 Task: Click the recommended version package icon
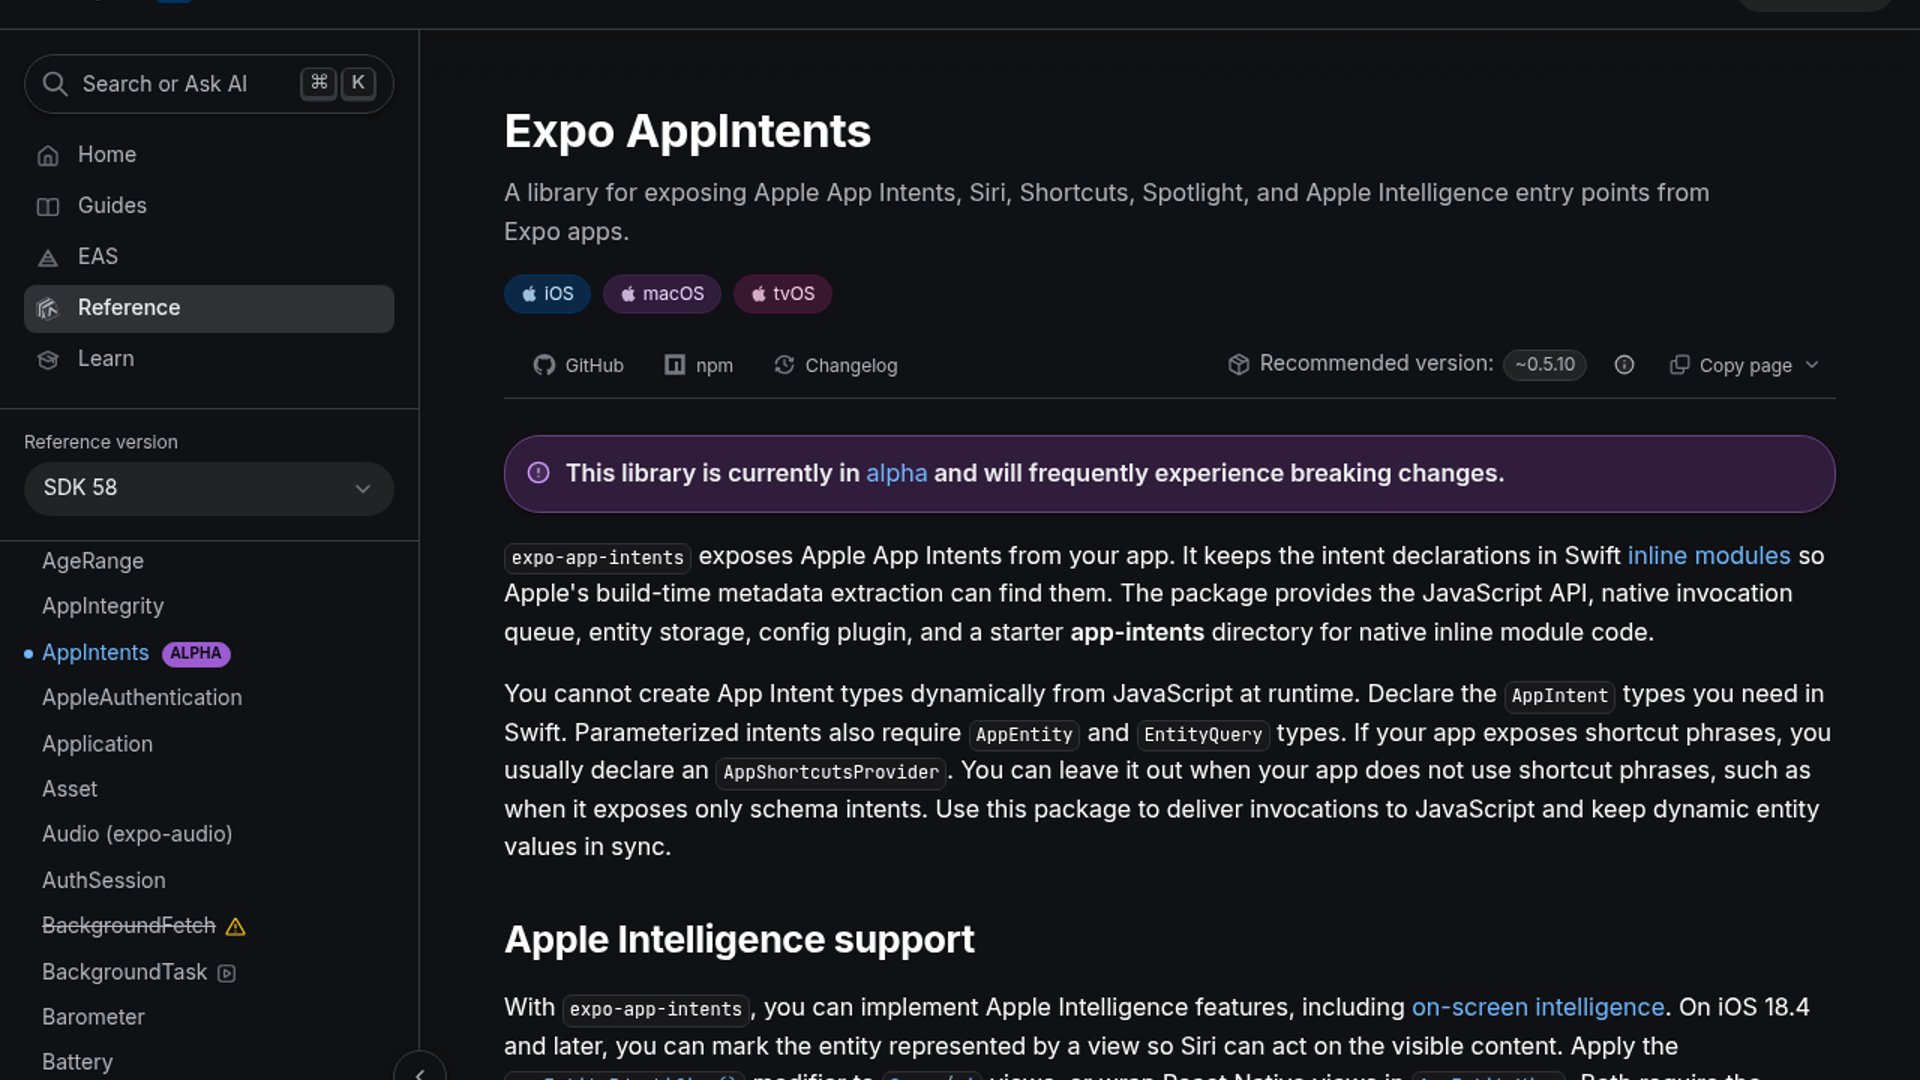[x=1239, y=364]
